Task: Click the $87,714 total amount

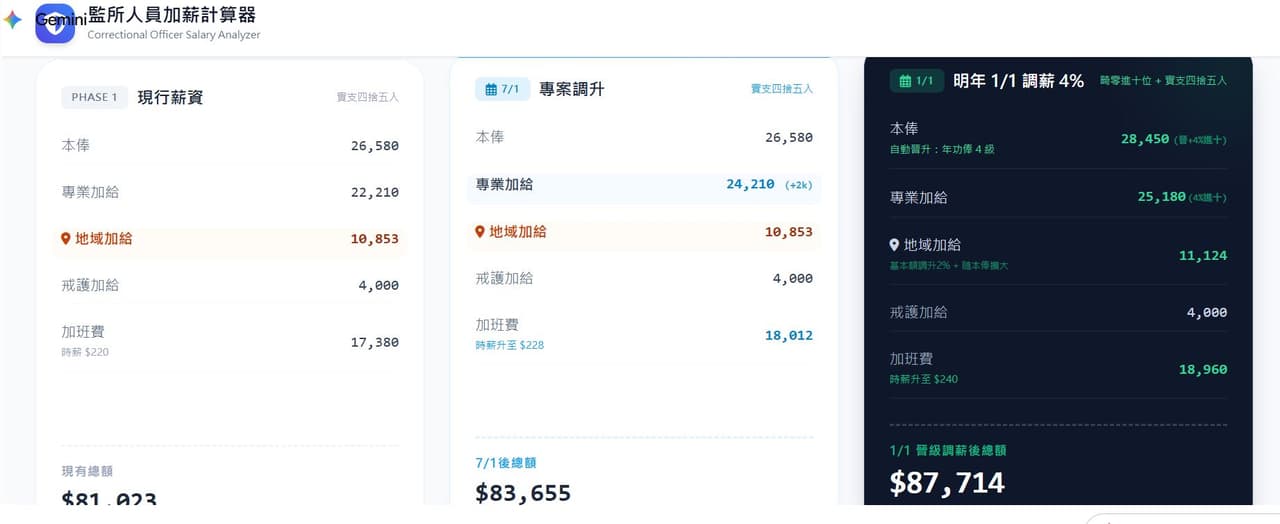Action: (947, 483)
